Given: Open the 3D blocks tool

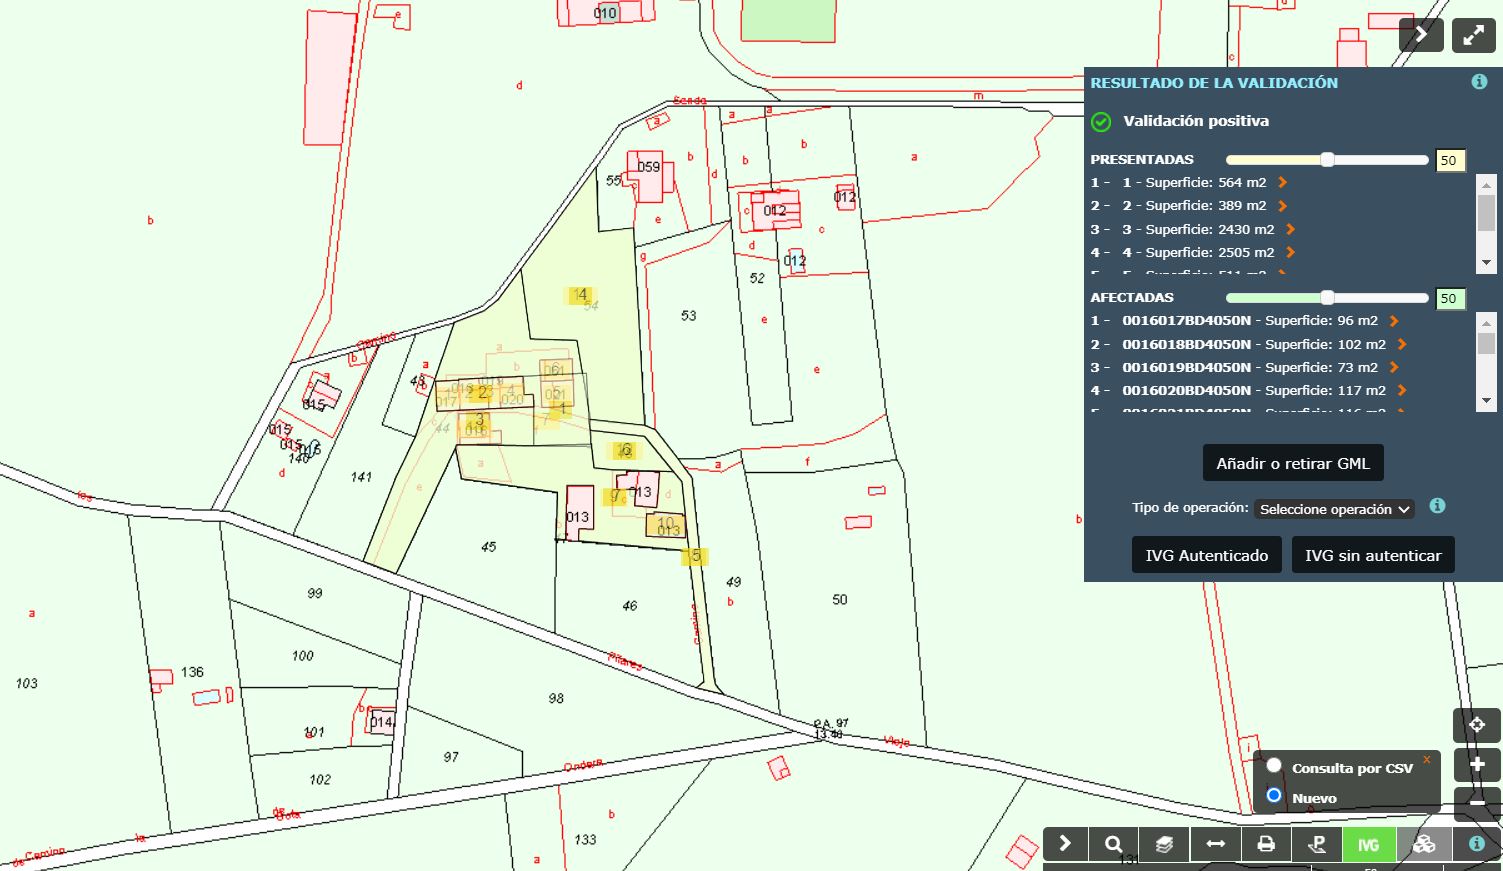Looking at the screenshot, I should click(x=1423, y=844).
